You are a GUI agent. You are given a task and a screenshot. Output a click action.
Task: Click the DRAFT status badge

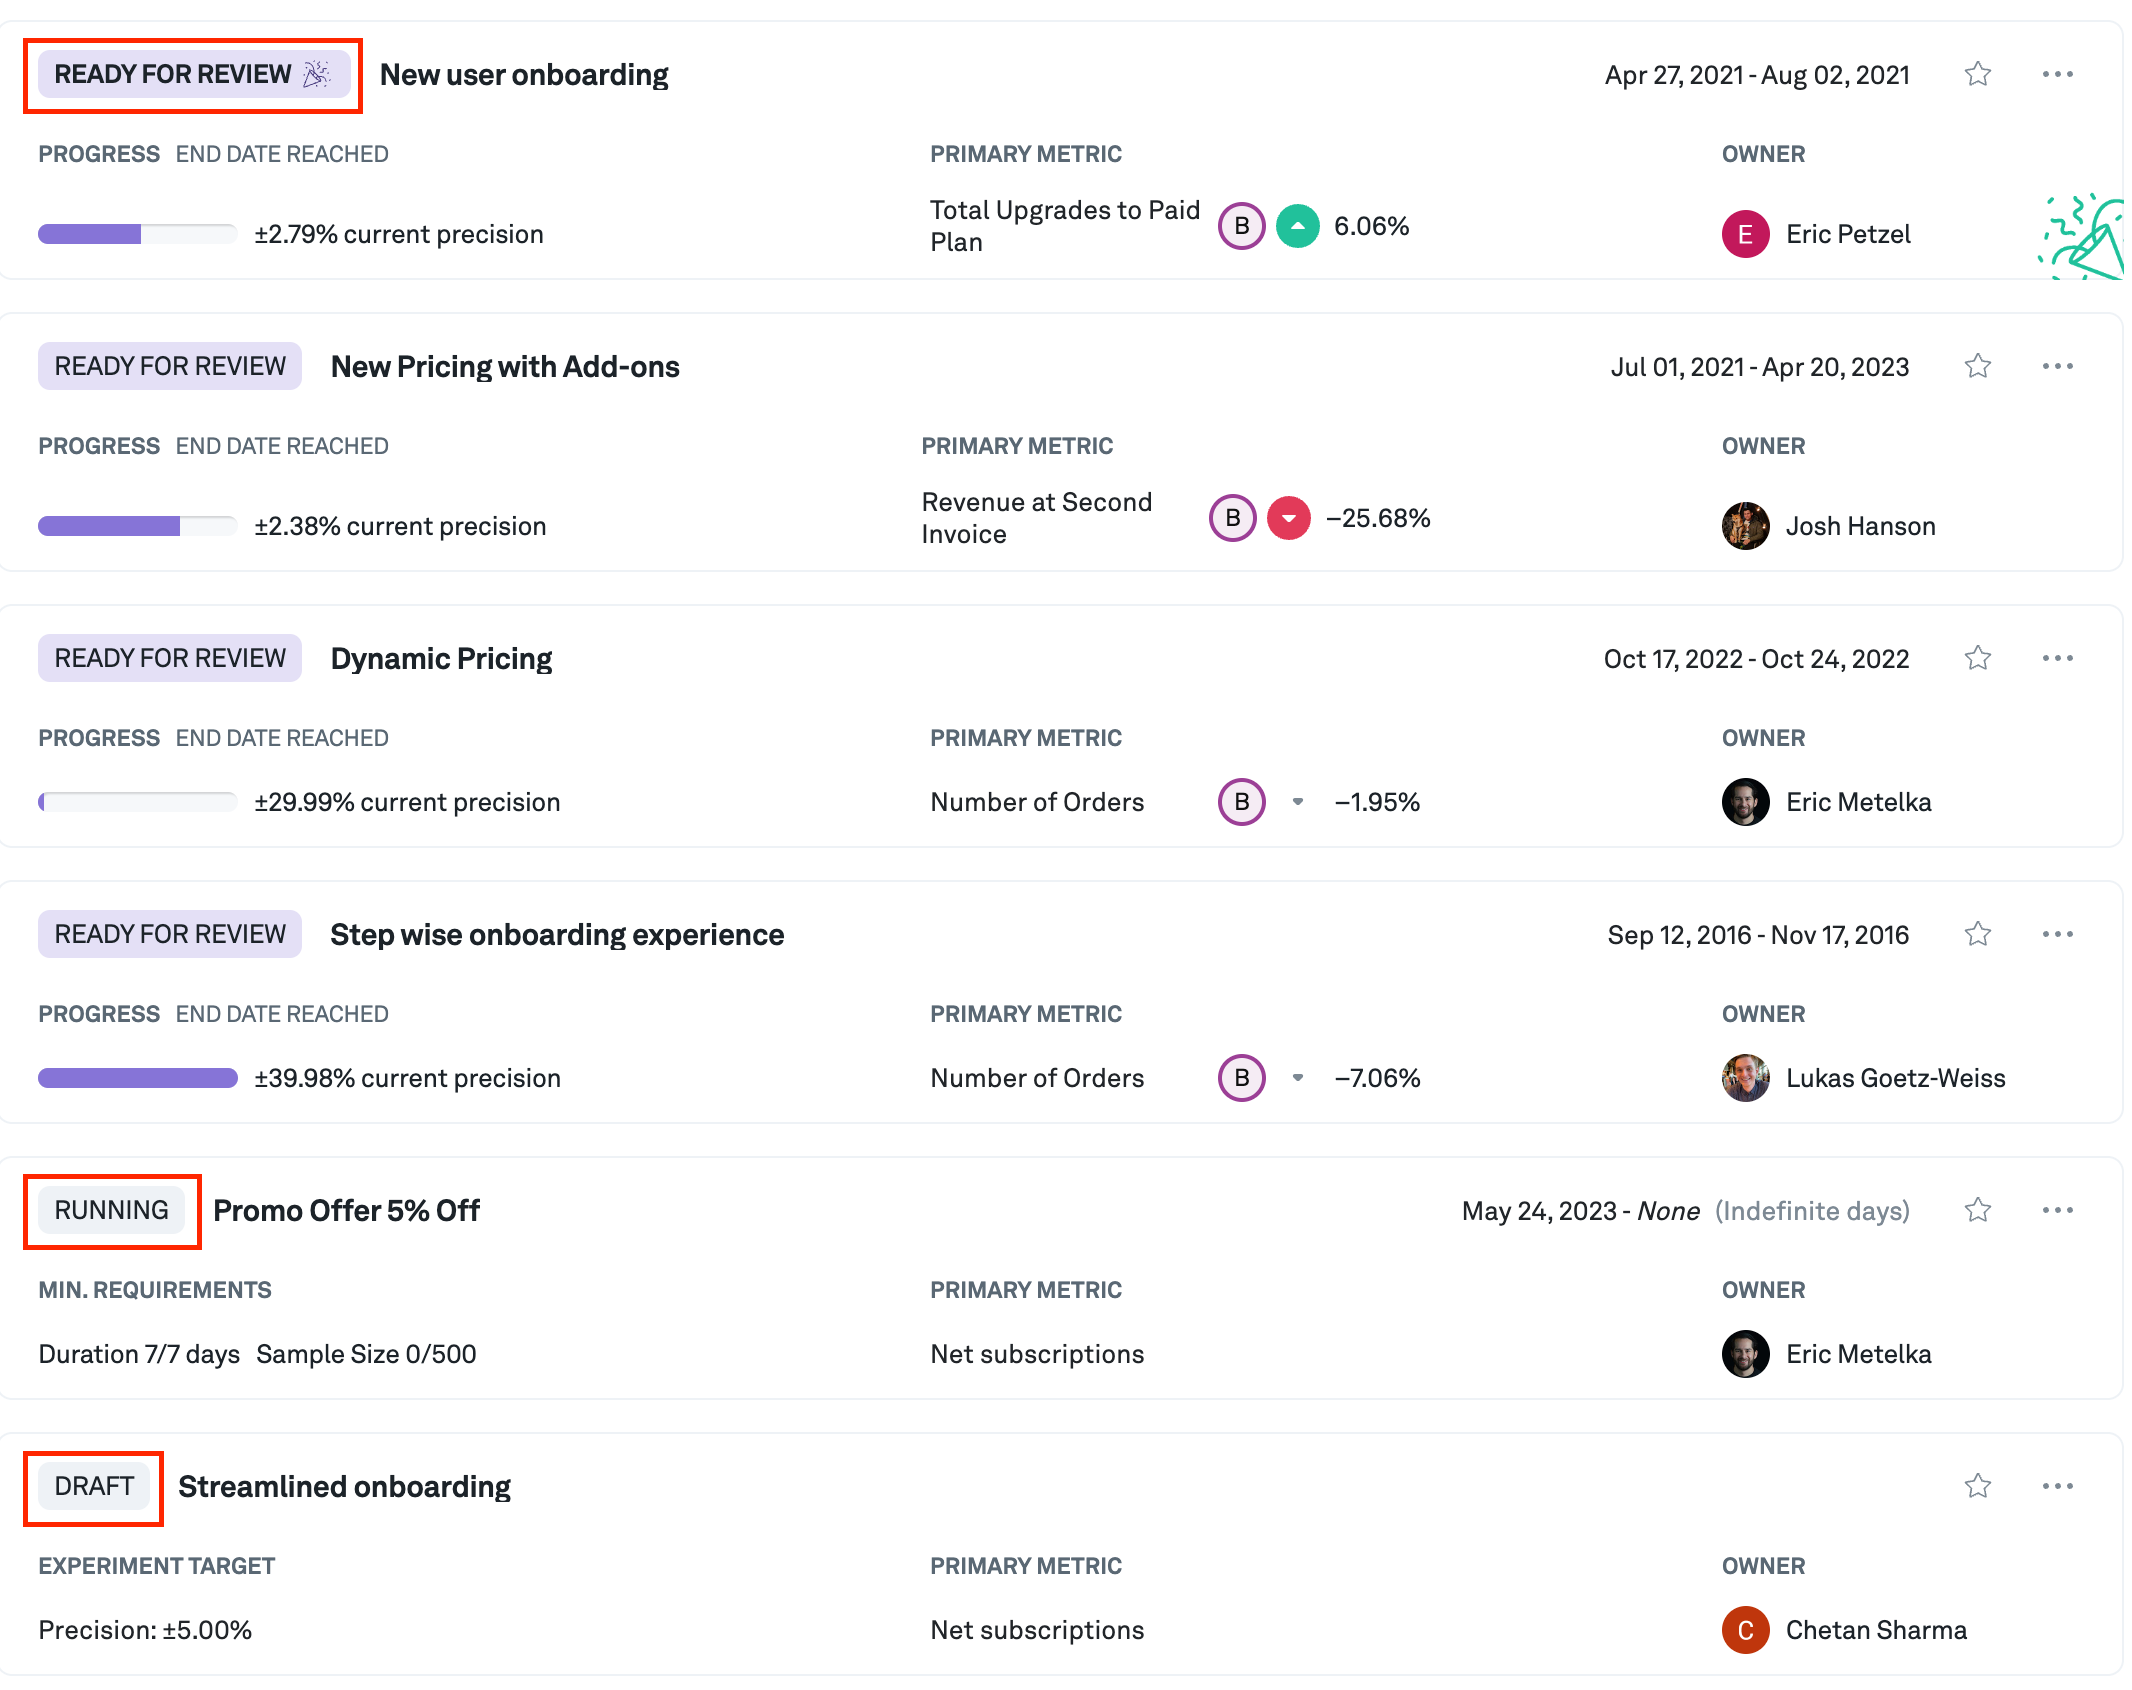tap(94, 1487)
